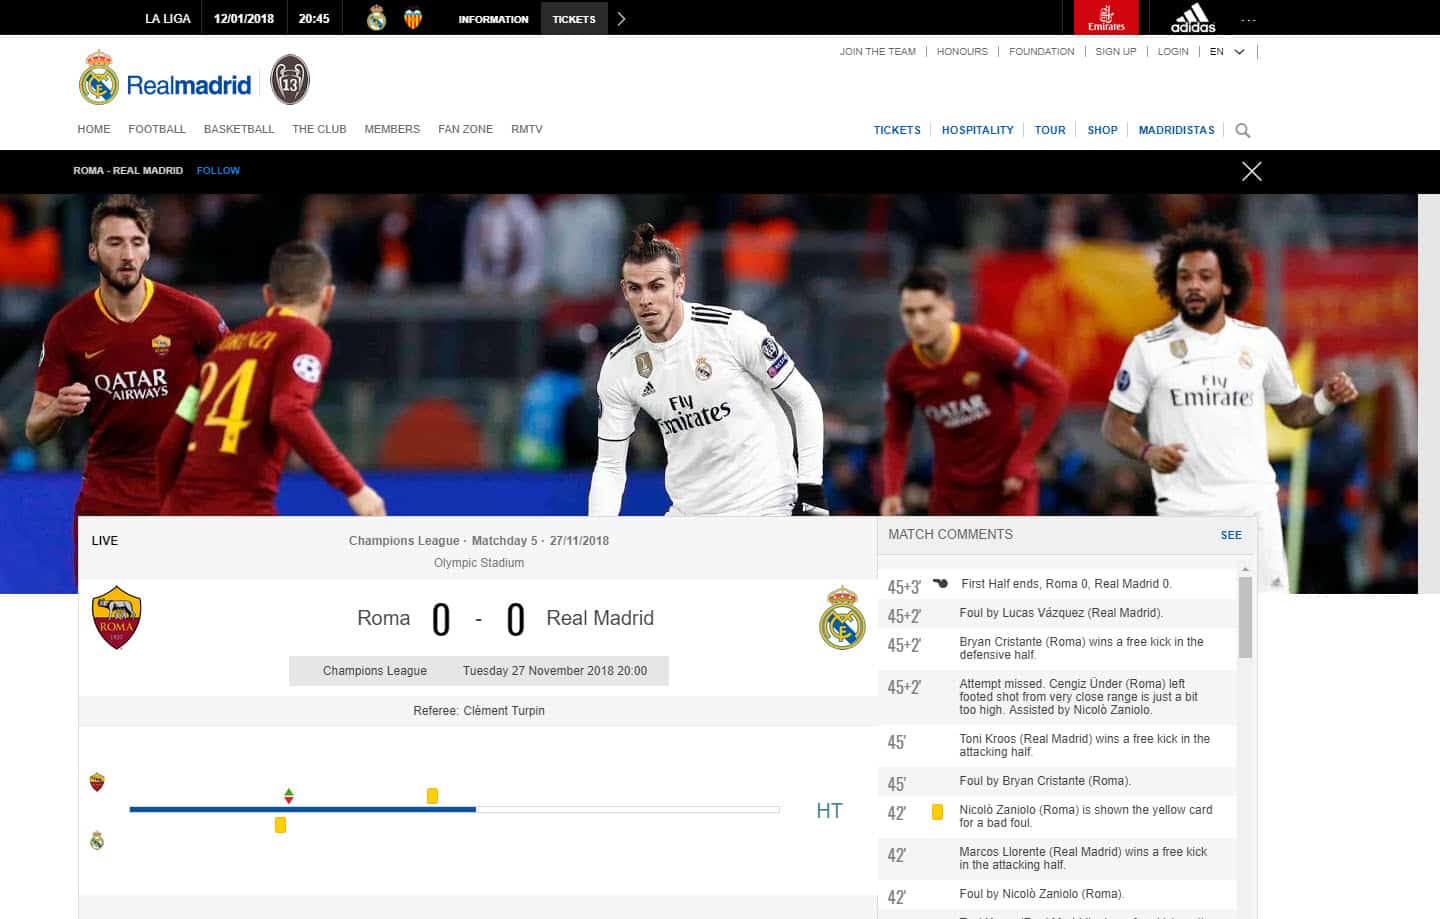Click 'First Half ends, Roma 0, Real Madrid 0.' comment
This screenshot has width=1440, height=919.
[x=1066, y=584]
